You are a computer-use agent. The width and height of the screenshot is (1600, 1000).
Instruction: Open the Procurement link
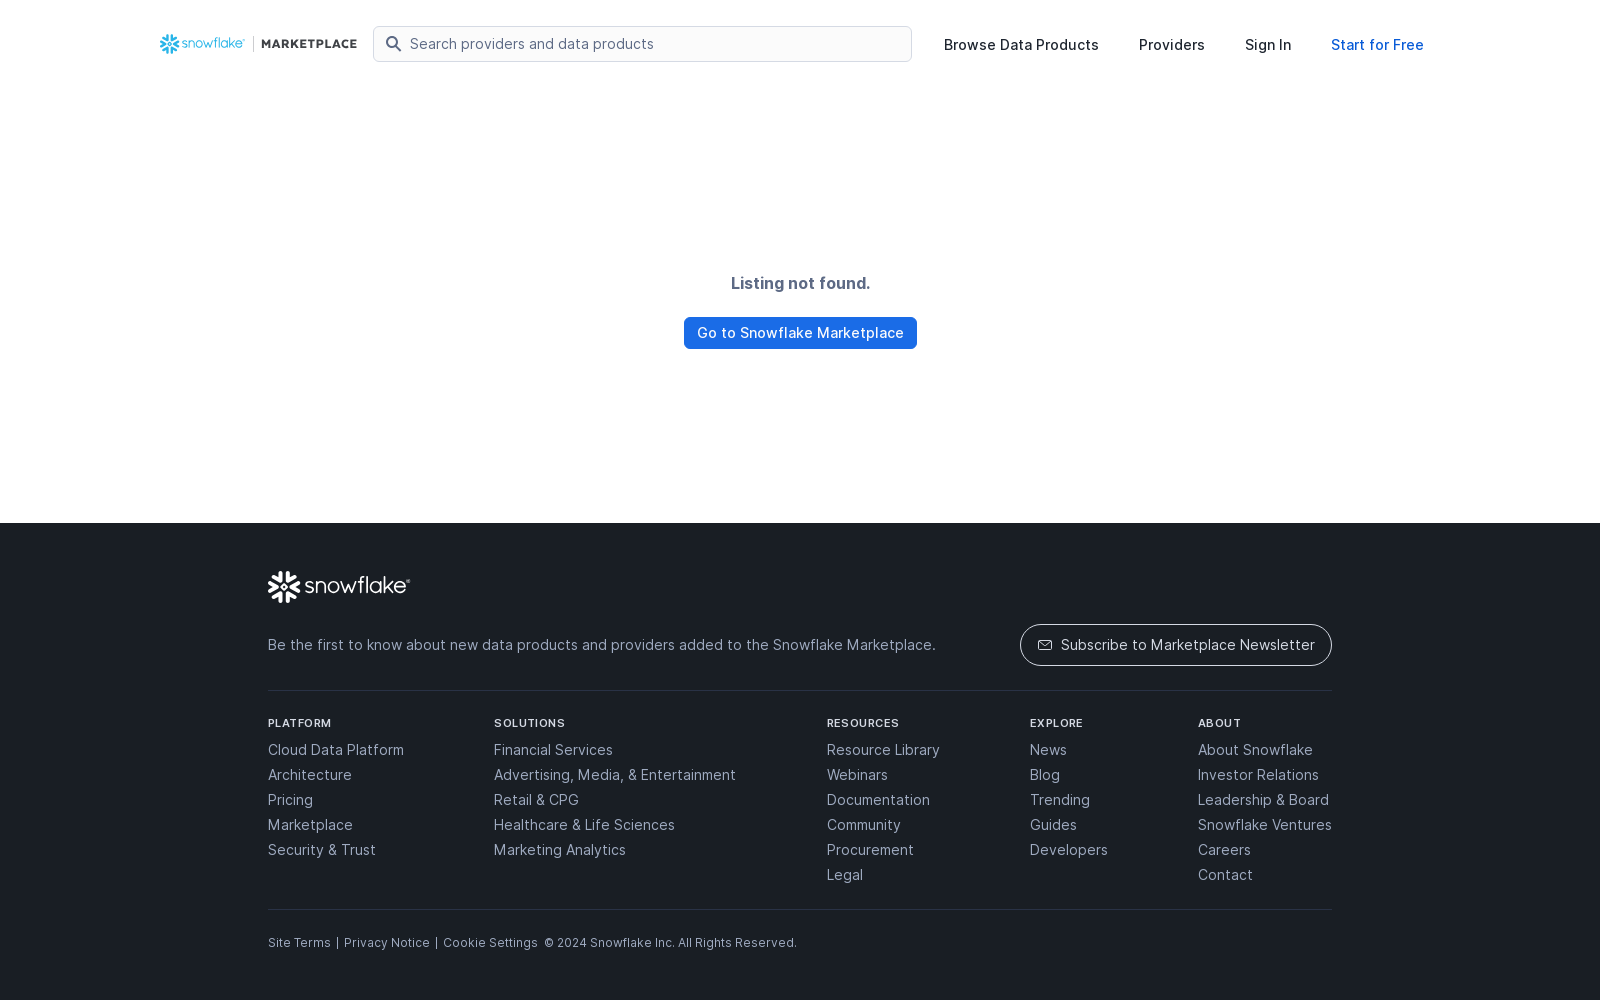coord(870,850)
